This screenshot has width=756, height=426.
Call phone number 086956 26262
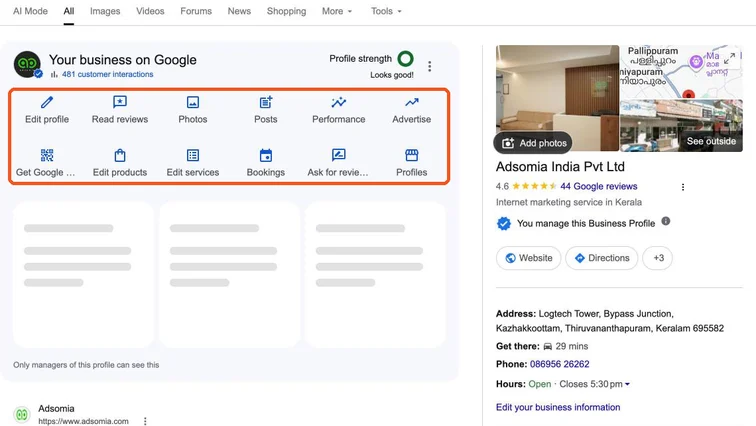[559, 364]
